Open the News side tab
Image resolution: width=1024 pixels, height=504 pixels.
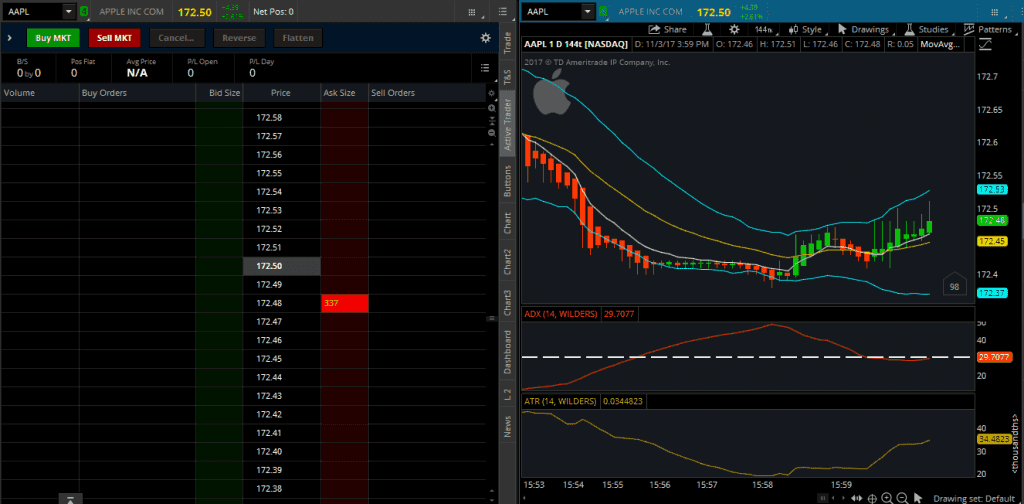click(x=507, y=425)
